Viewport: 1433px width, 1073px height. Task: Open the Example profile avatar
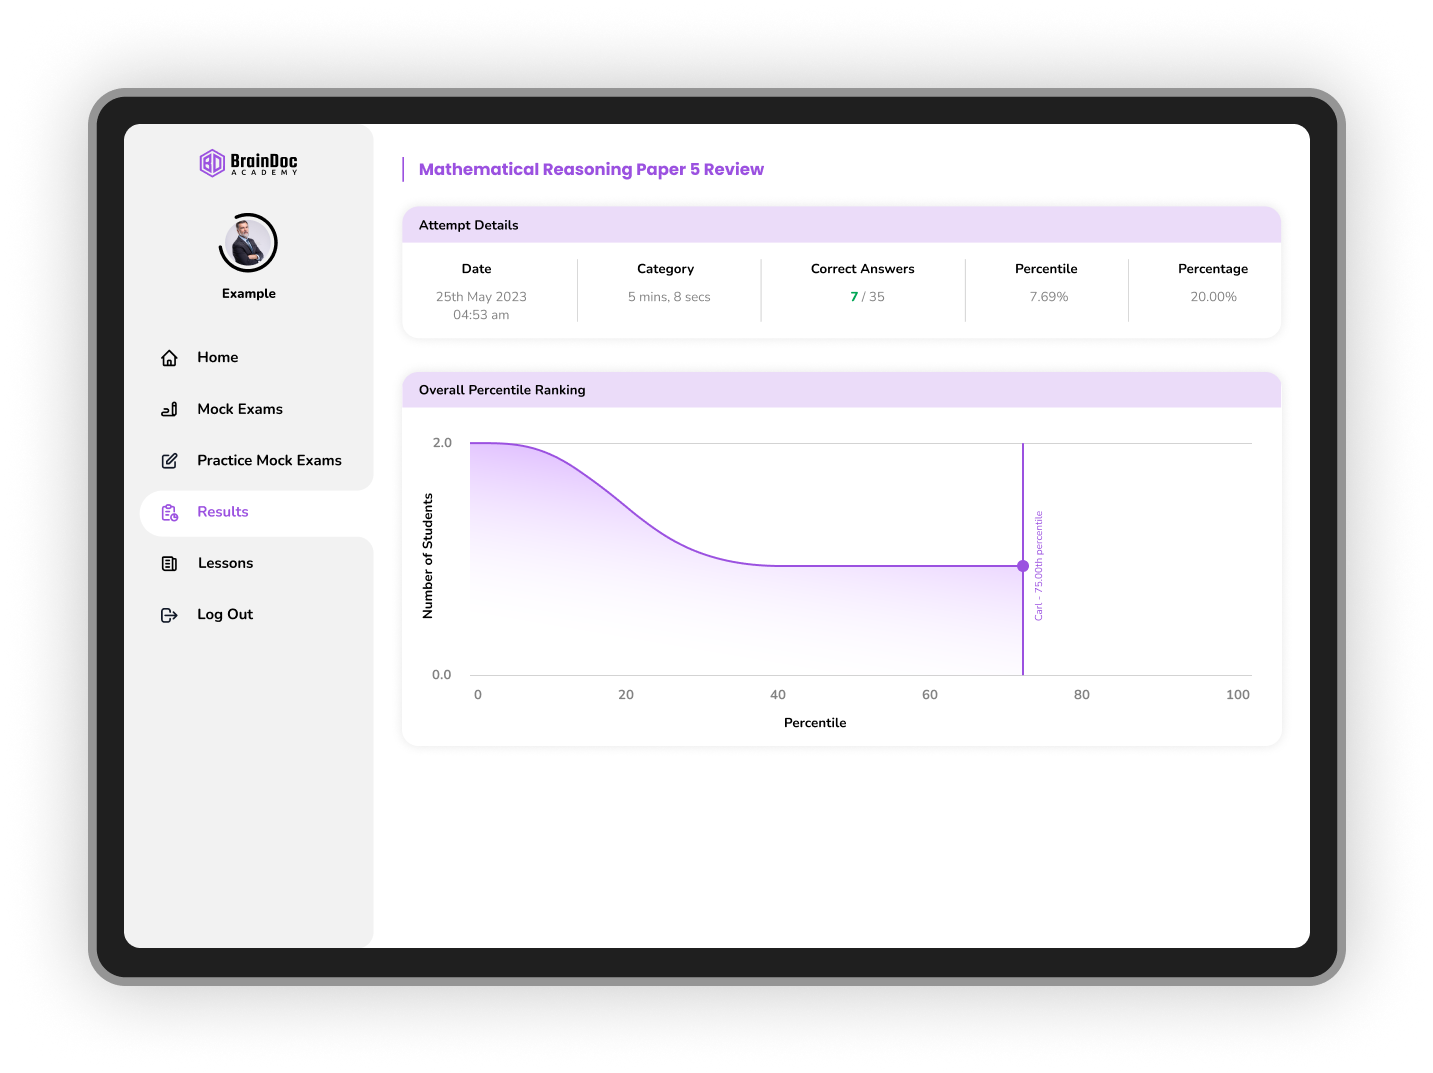point(247,242)
